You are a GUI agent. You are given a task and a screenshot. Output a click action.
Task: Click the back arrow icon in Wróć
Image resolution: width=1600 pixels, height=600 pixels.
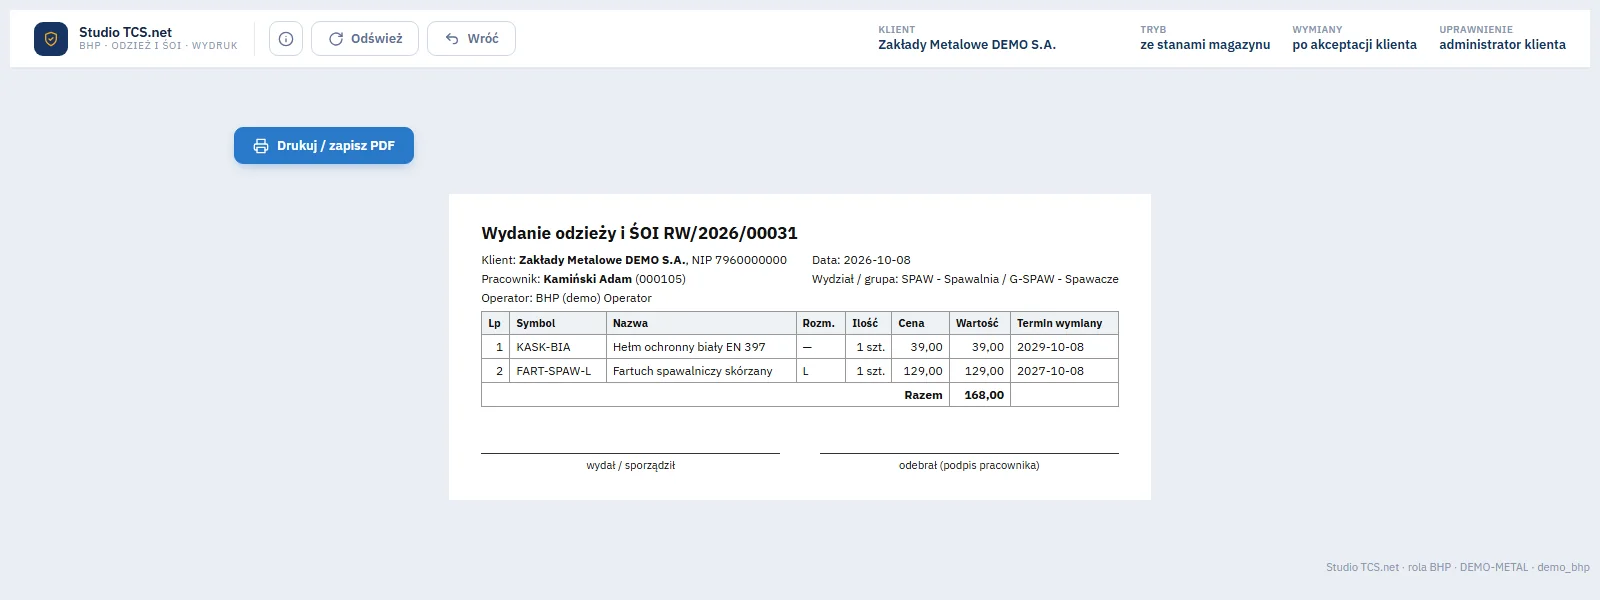pyautogui.click(x=452, y=39)
